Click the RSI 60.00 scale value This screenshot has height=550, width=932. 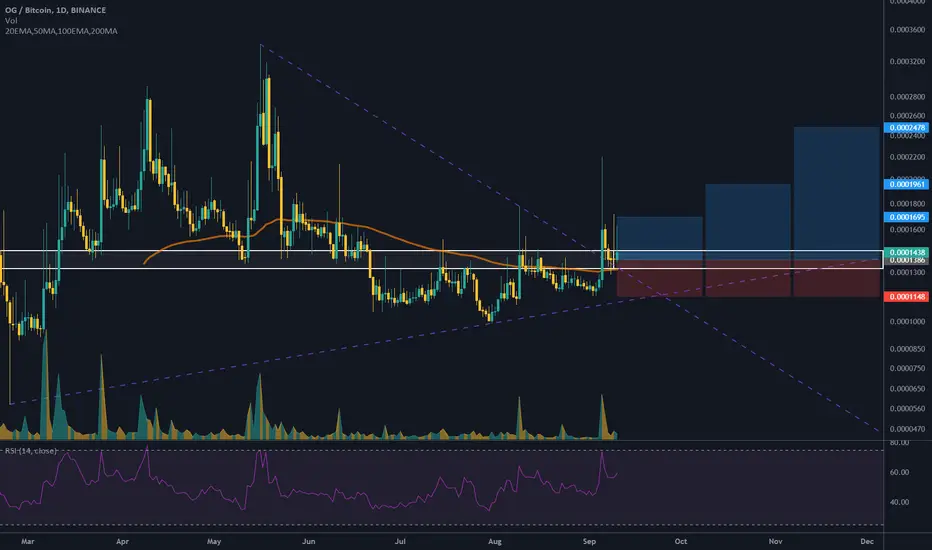pos(899,473)
